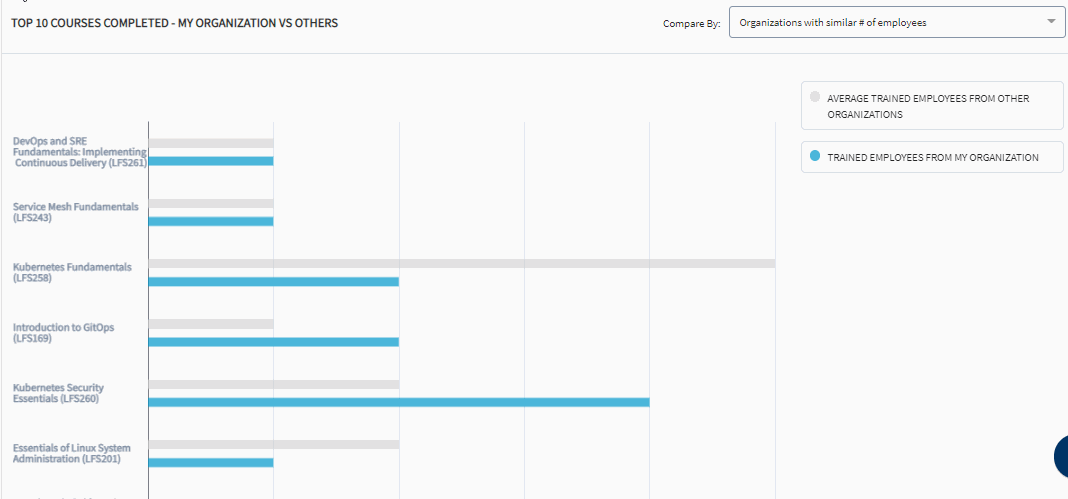Click the dark circular widget at right edge

pyautogui.click(x=1061, y=456)
